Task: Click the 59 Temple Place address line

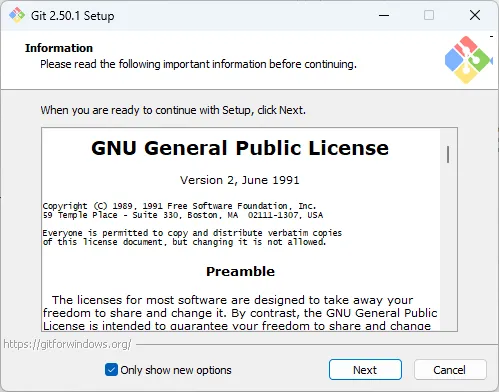Action: click(x=183, y=215)
